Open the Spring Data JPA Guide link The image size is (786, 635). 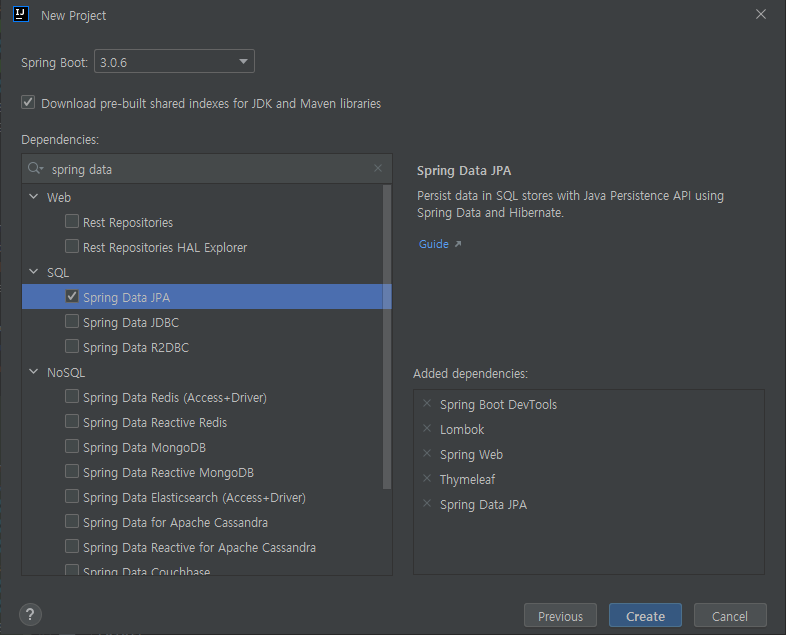[440, 244]
